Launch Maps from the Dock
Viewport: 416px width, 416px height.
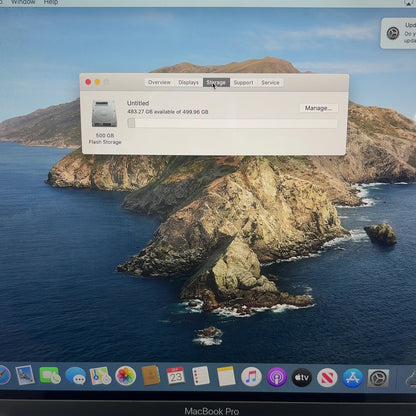point(100,376)
